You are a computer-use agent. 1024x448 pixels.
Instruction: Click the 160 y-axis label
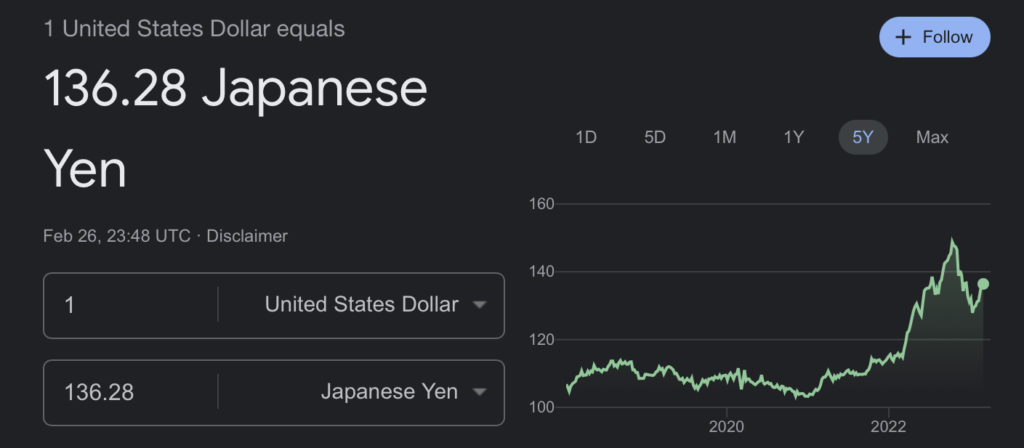coord(543,204)
